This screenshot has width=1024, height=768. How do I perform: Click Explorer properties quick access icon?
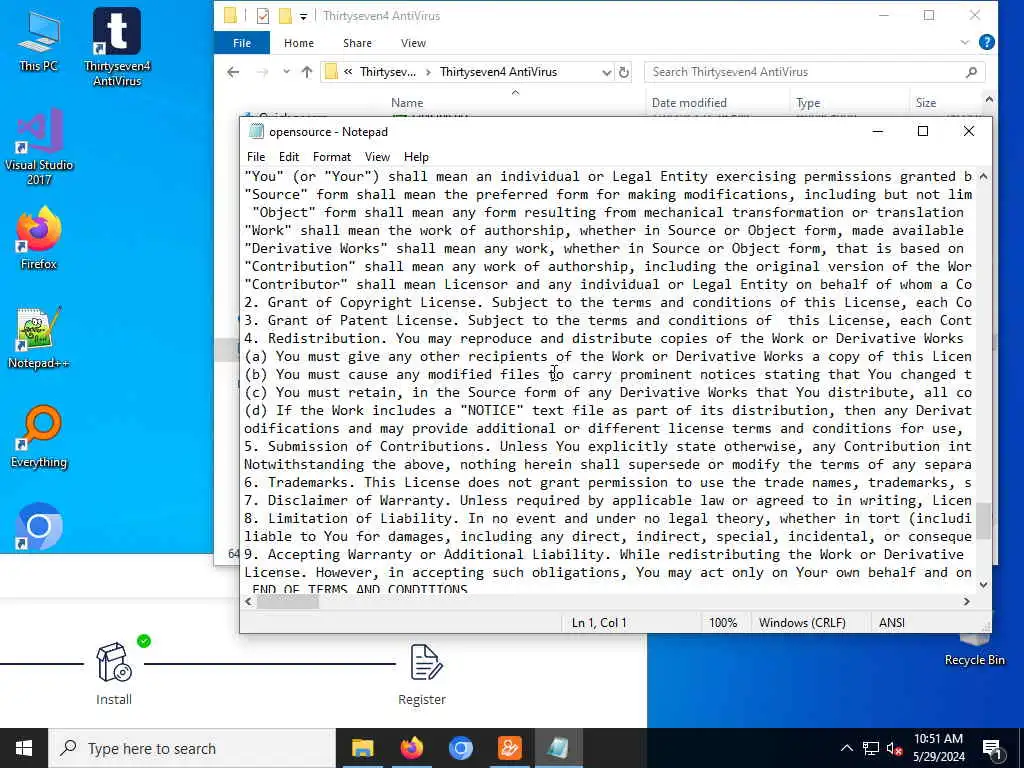point(263,16)
